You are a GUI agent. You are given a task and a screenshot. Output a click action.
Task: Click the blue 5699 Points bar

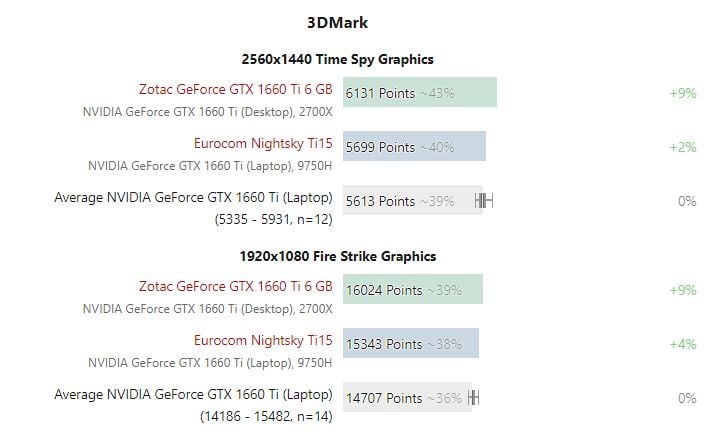coord(414,146)
